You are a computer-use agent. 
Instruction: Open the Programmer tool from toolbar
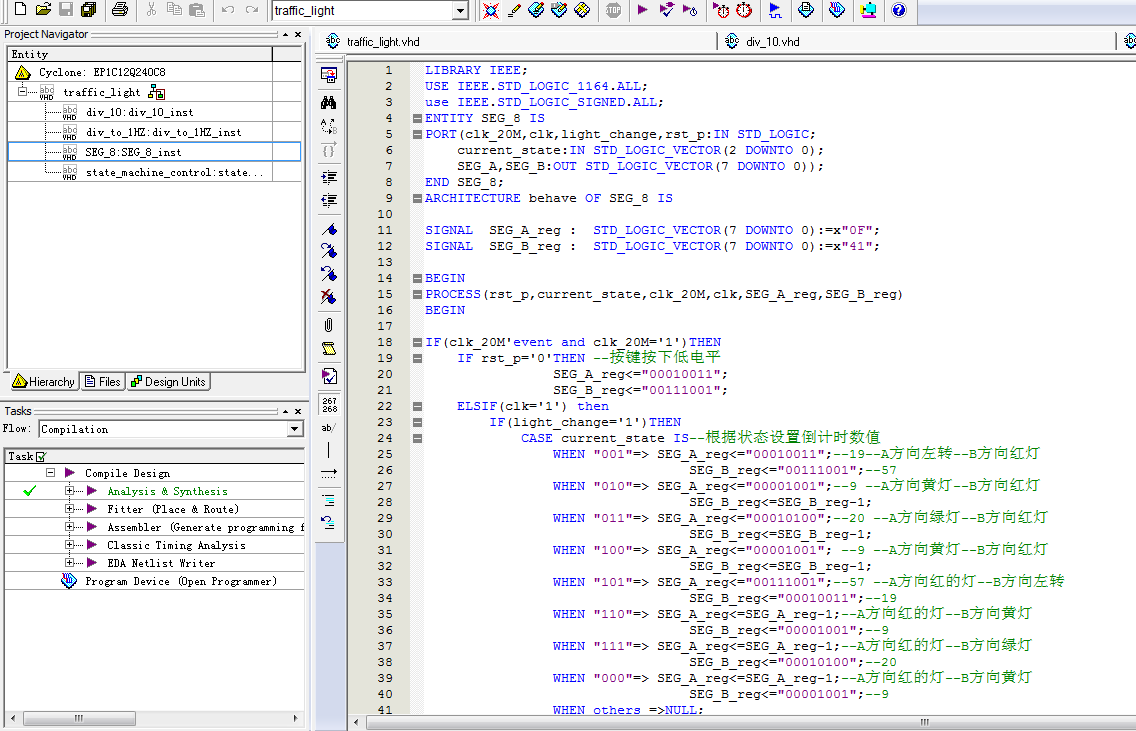click(x=837, y=10)
